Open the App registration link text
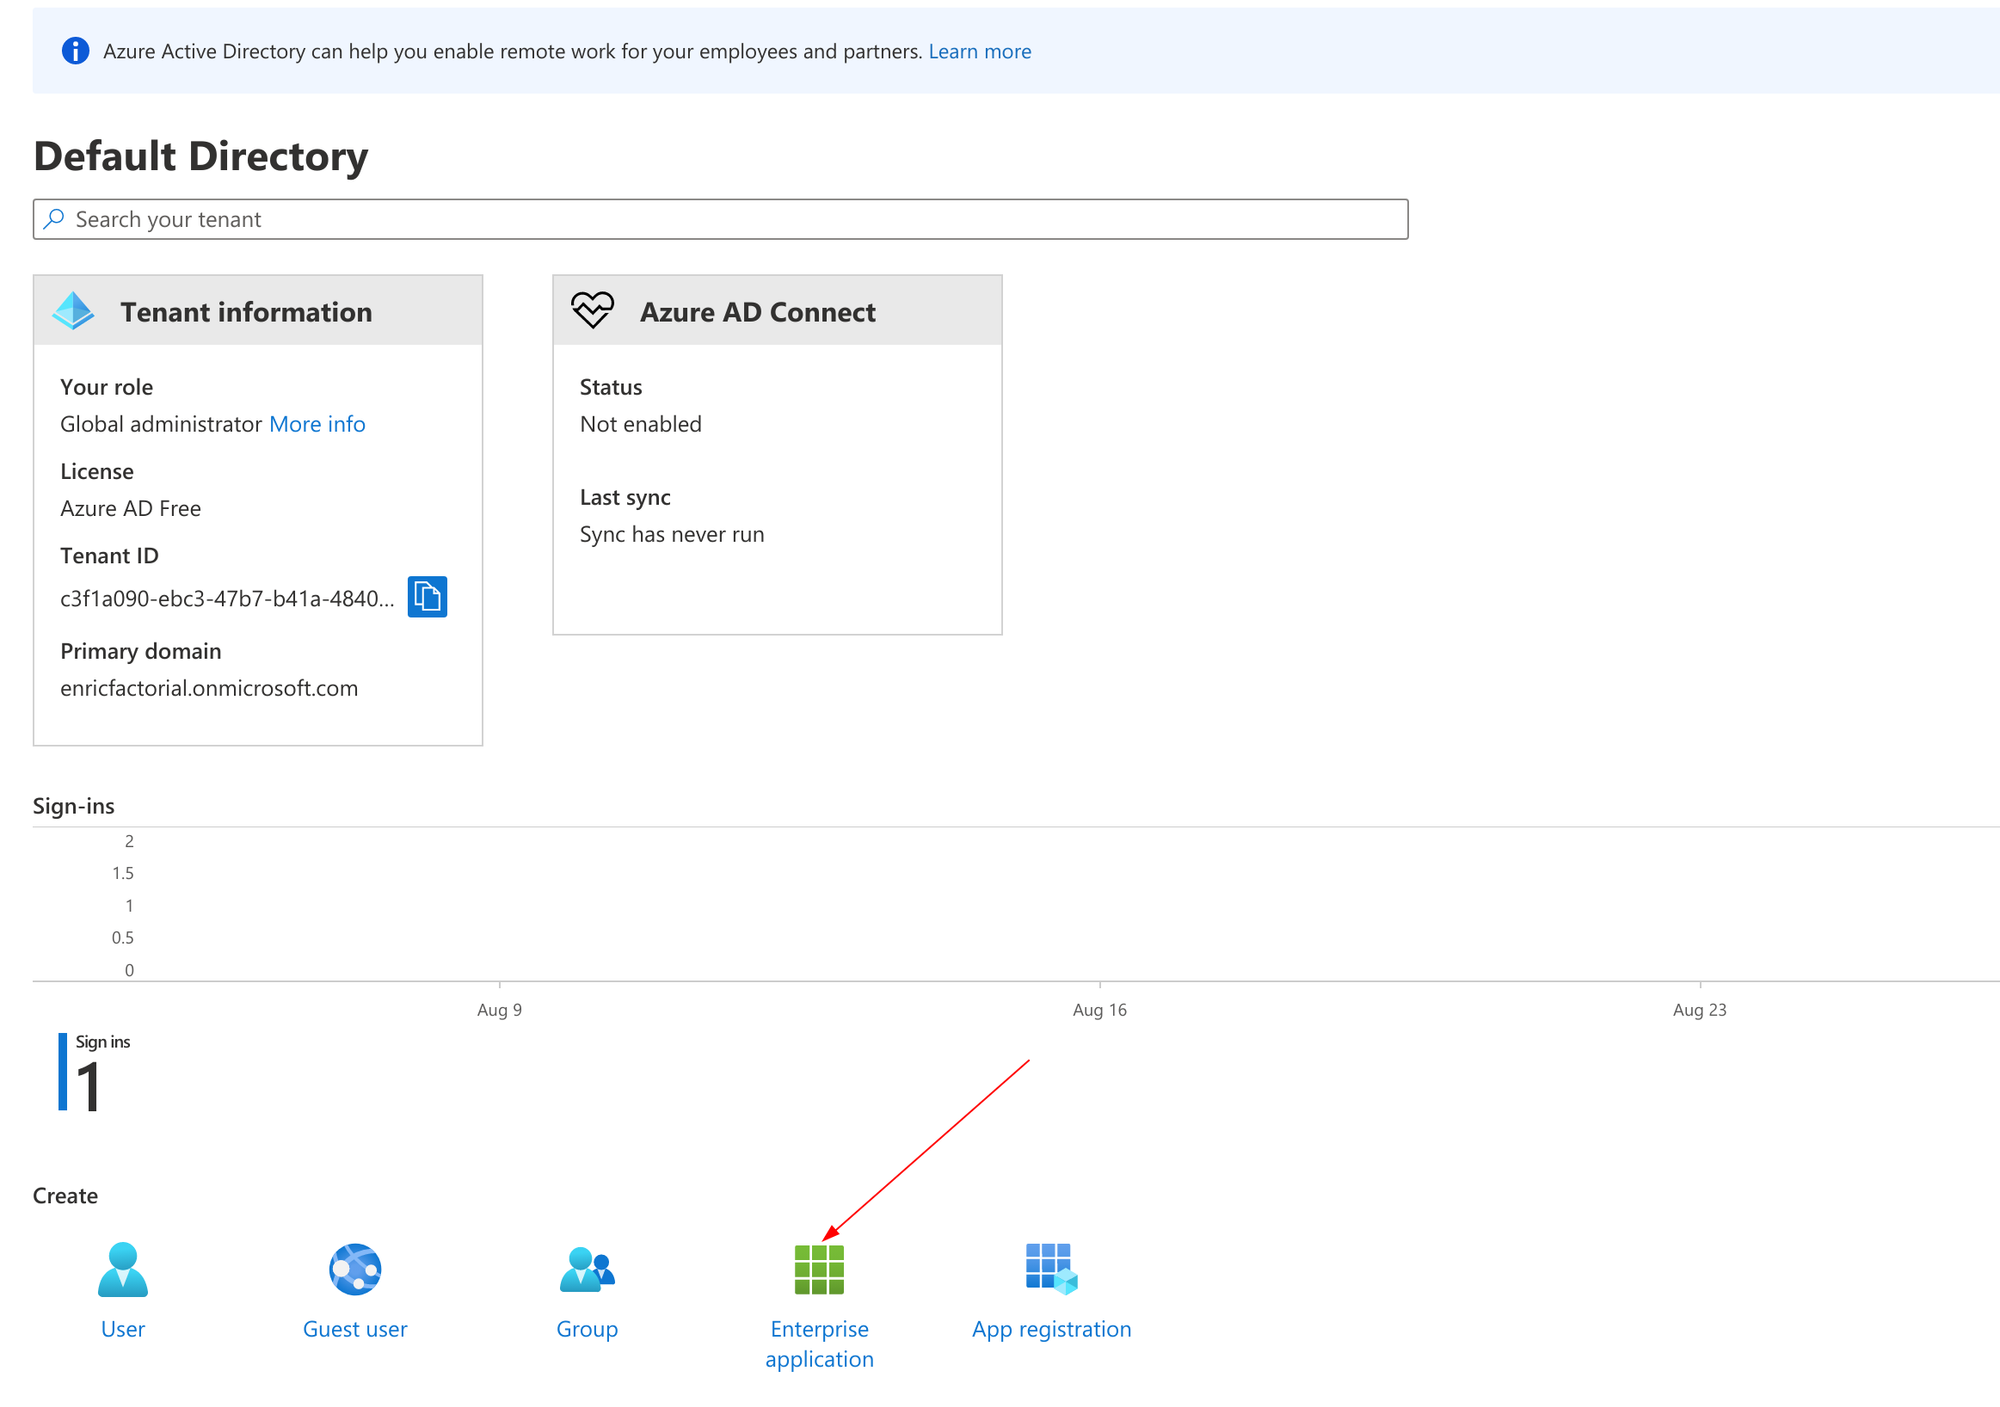 [1051, 1329]
